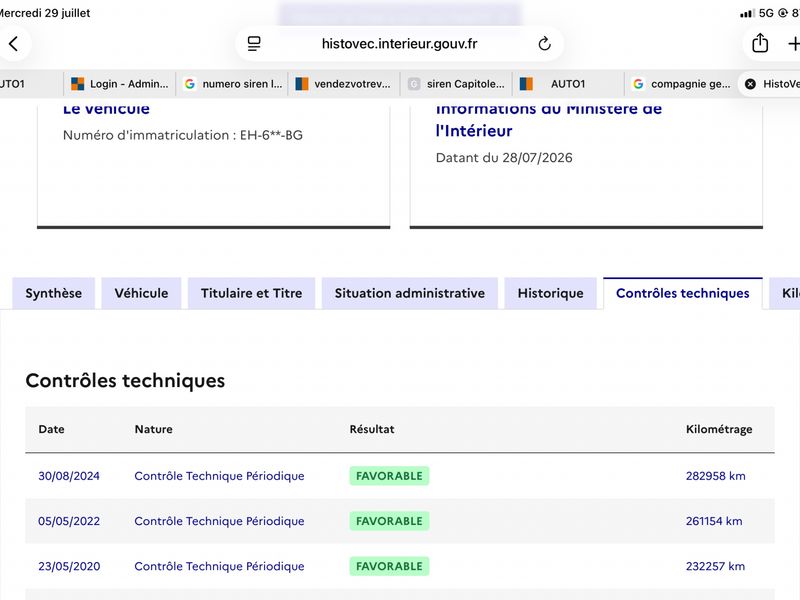This screenshot has width=800, height=600.
Task: Switch to vendezvotrev... browser tab
Action: [343, 84]
